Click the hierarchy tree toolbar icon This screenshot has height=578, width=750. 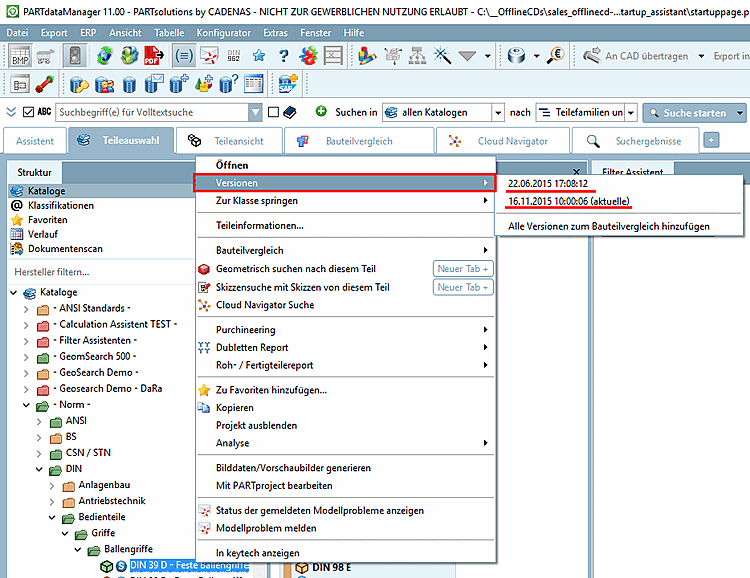(x=418, y=56)
